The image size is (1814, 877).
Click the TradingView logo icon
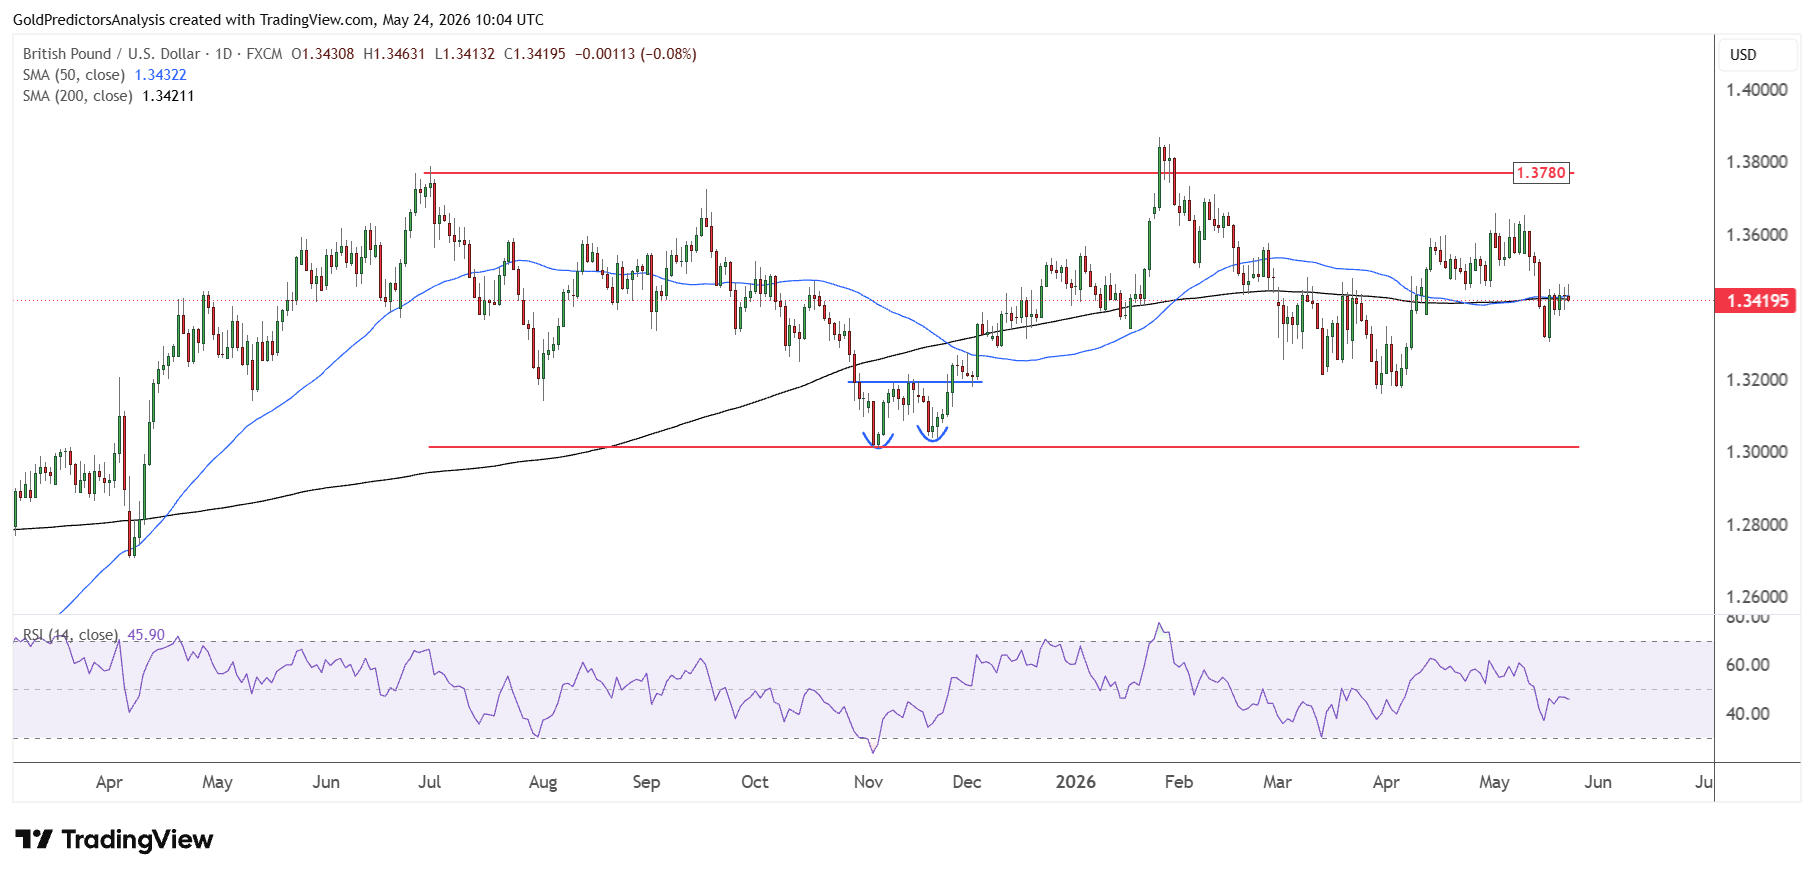[34, 839]
